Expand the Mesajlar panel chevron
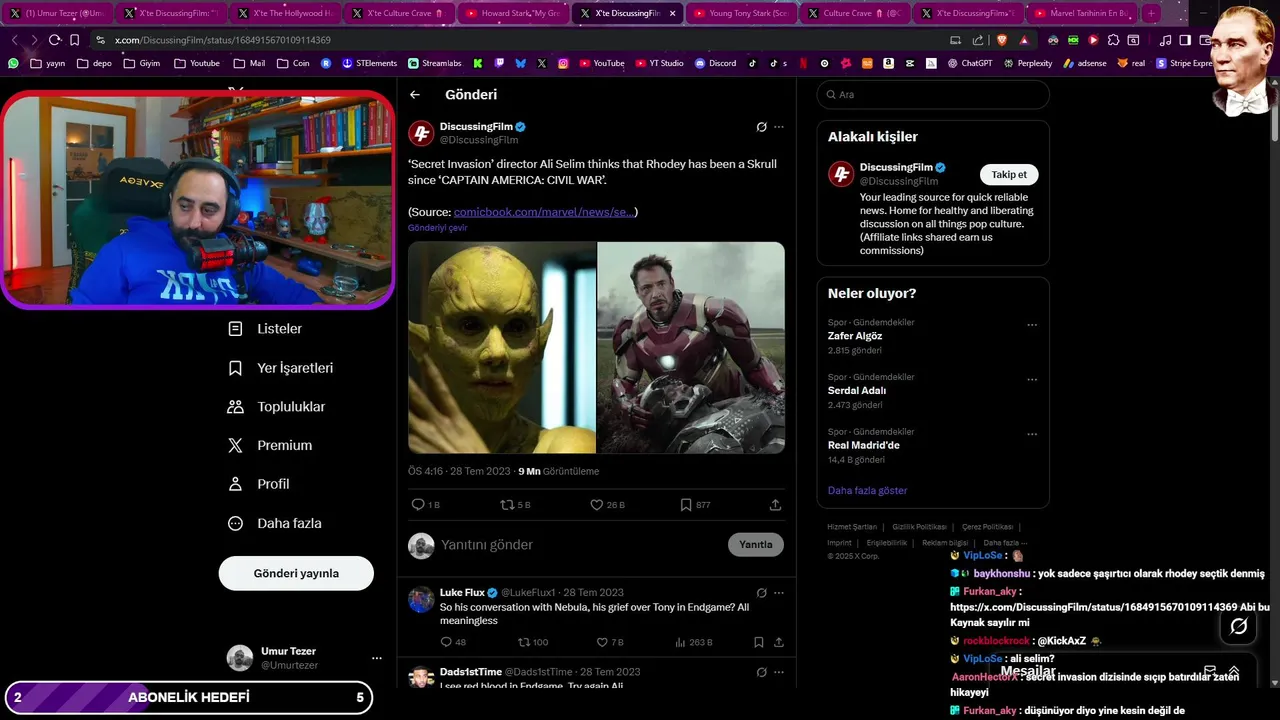1280x720 pixels. [1234, 671]
